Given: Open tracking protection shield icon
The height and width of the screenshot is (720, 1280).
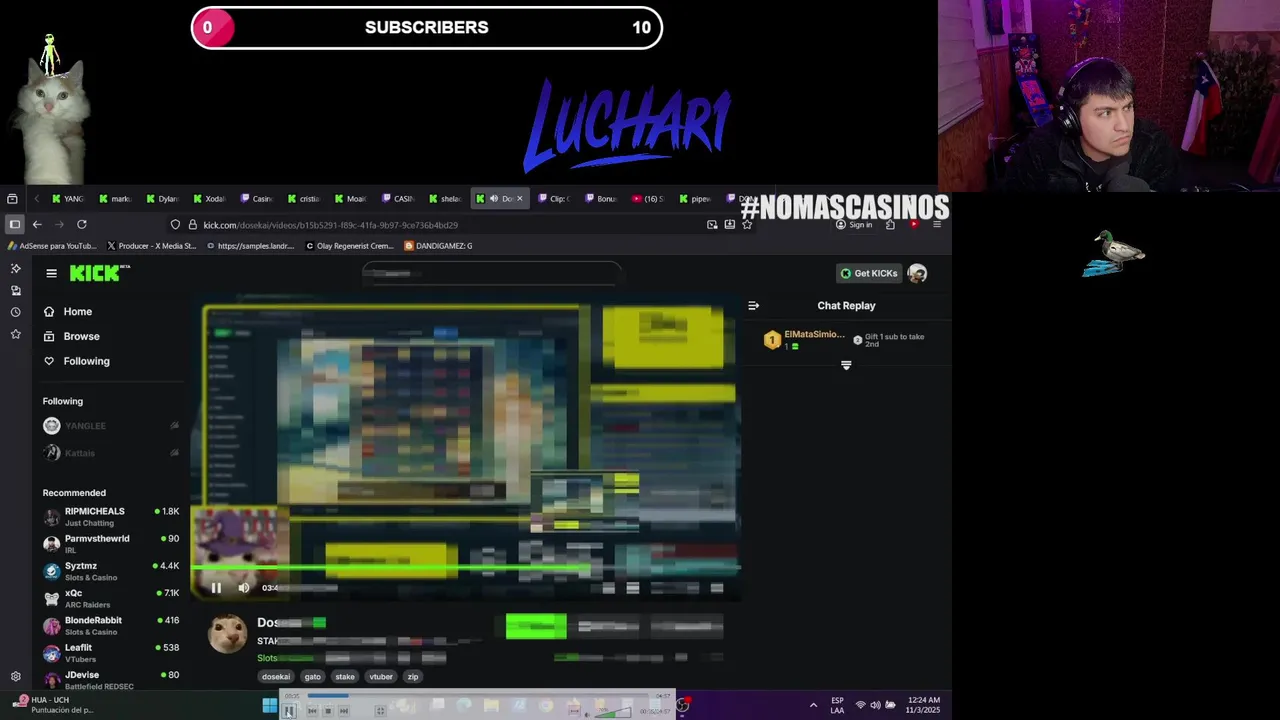Looking at the screenshot, I should [175, 225].
